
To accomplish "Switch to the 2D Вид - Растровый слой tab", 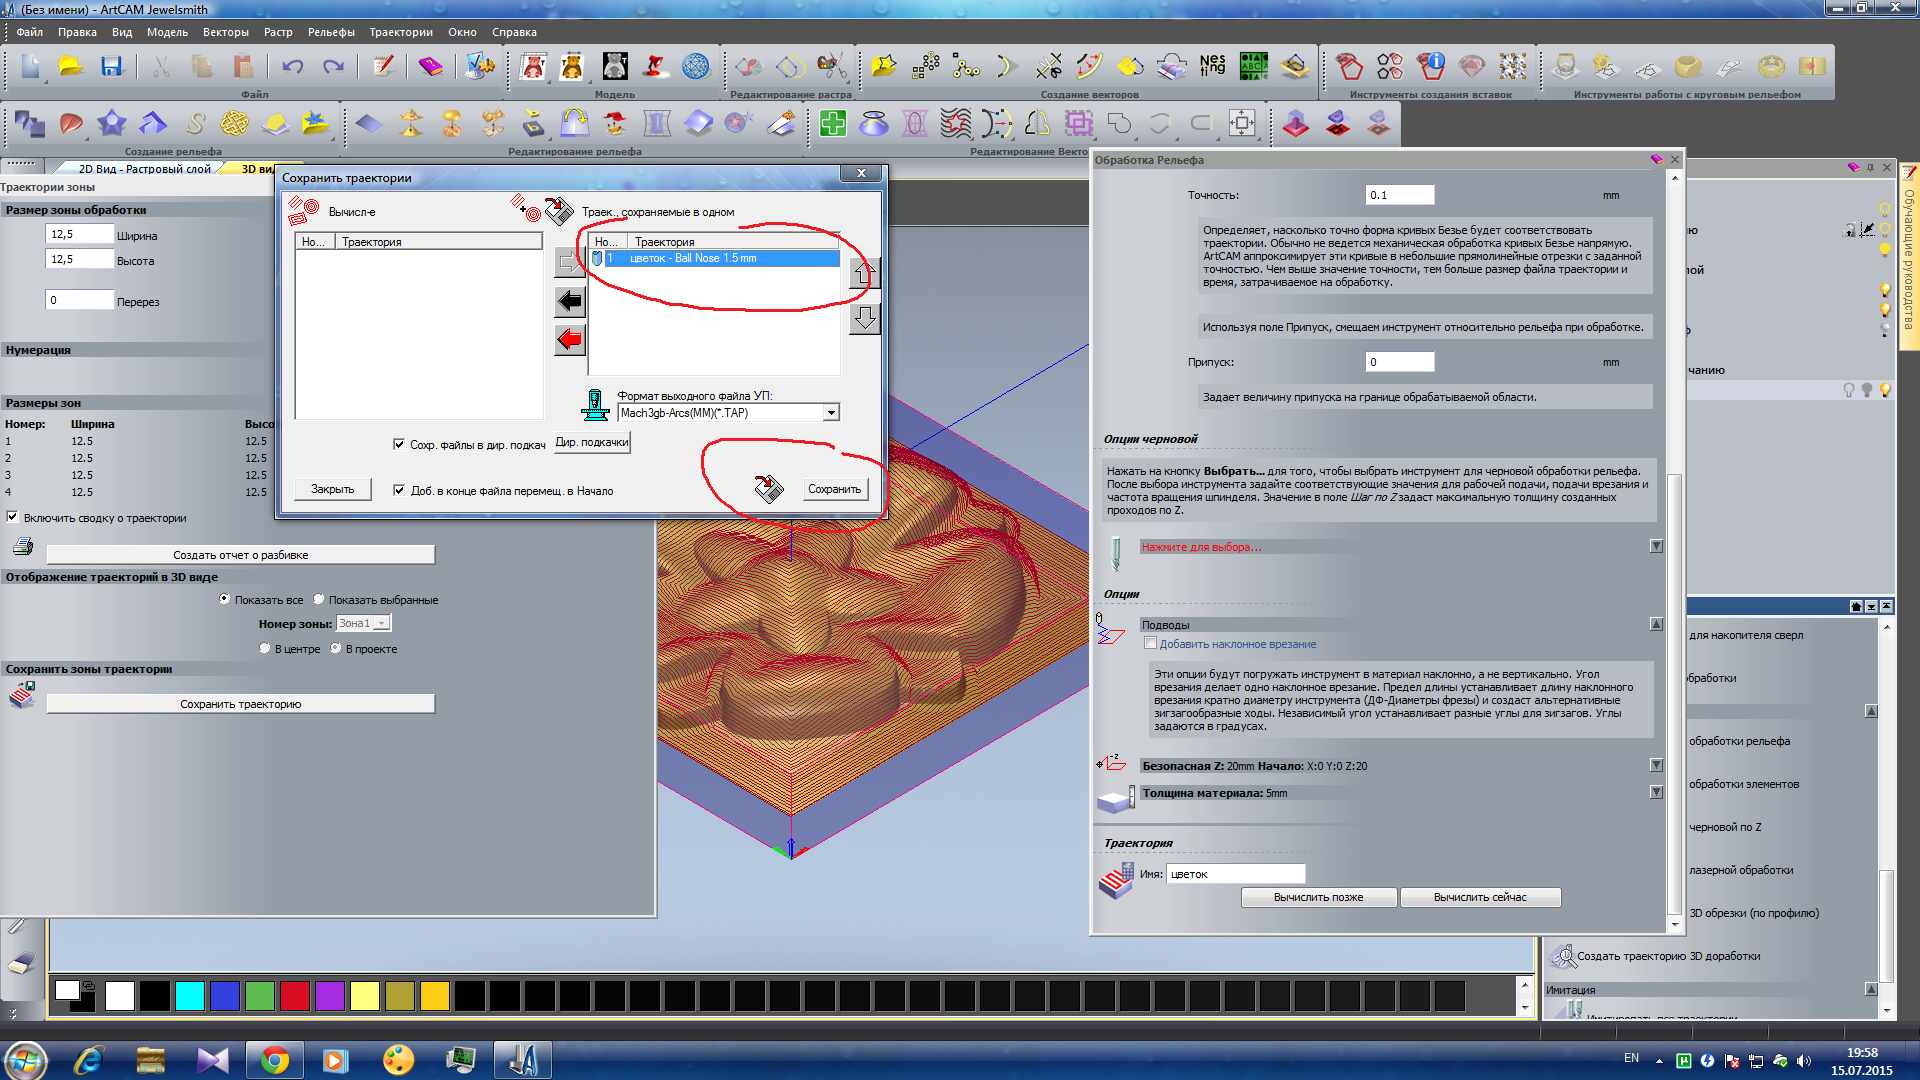I will click(144, 169).
